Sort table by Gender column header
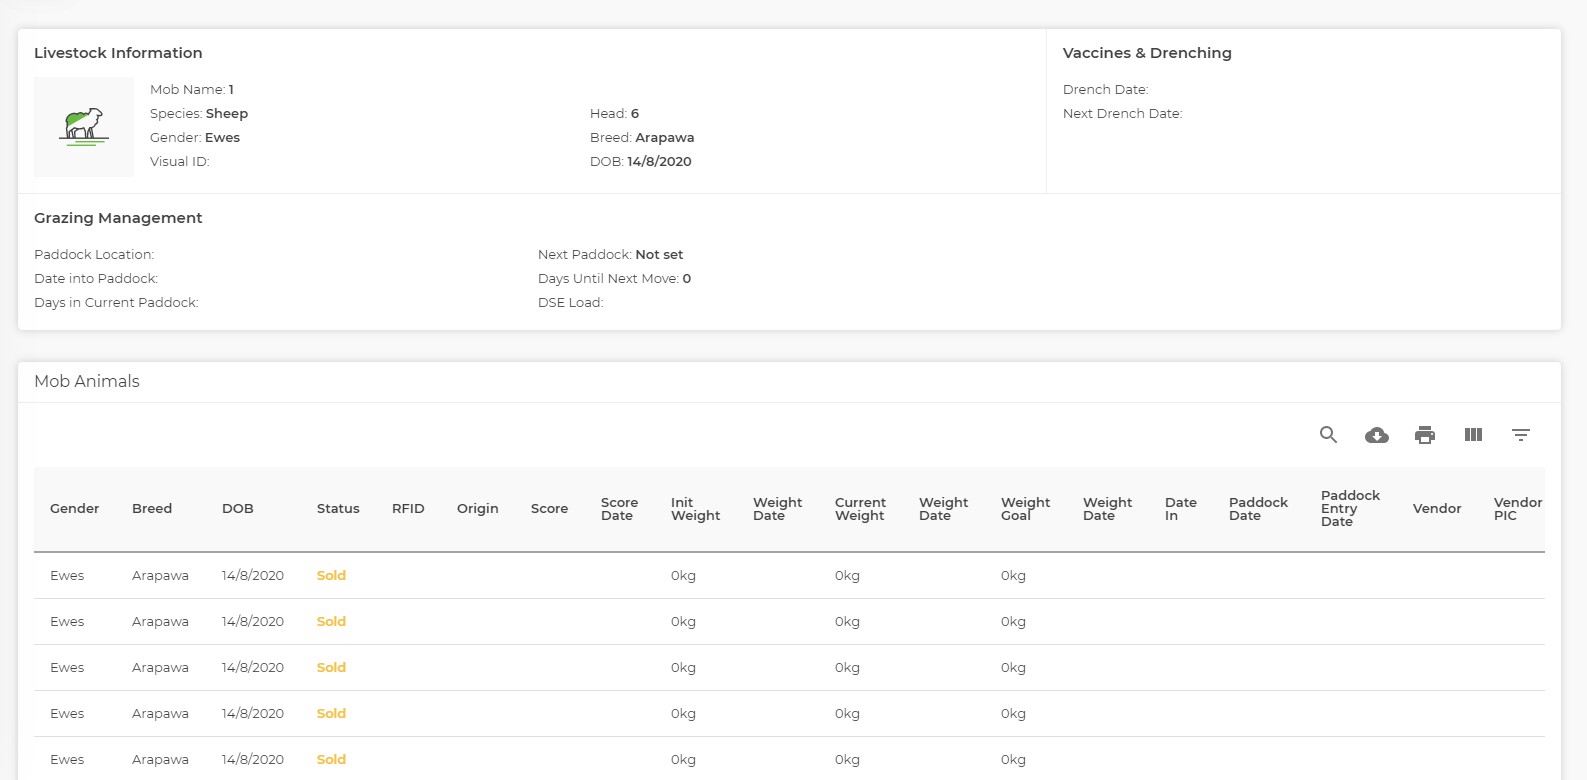 click(x=74, y=509)
